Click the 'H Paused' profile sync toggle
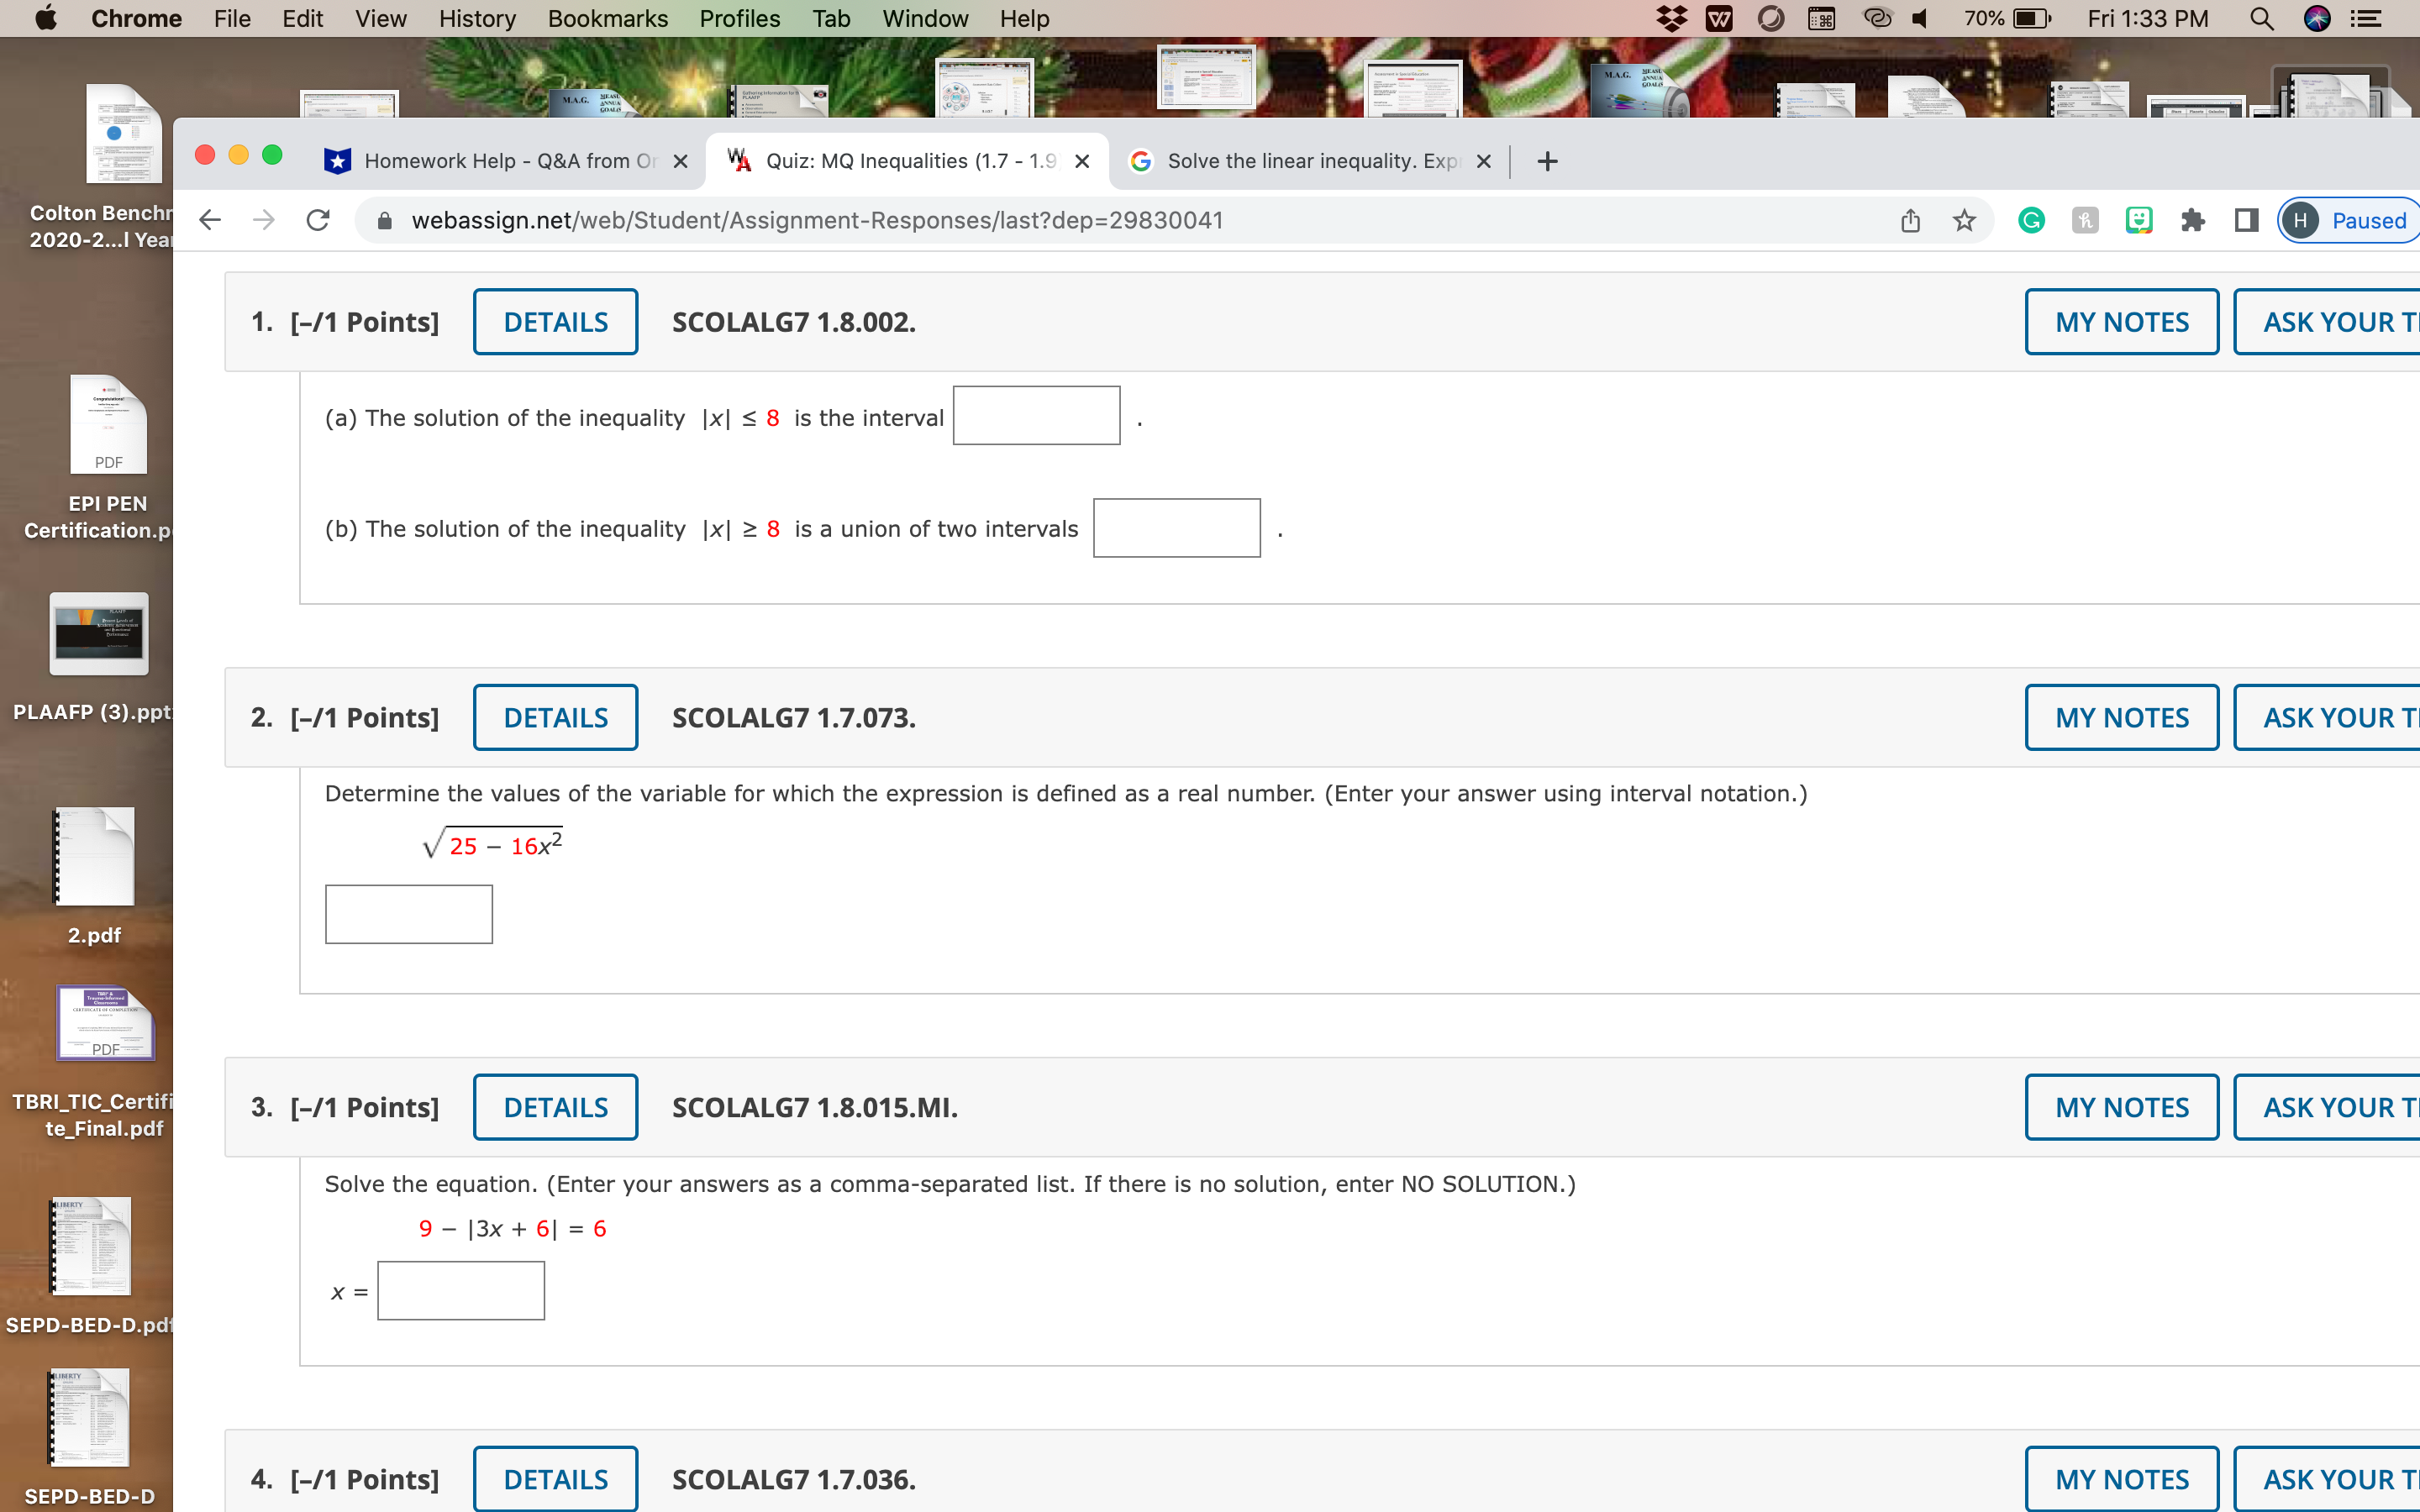The image size is (2420, 1512). point(2347,220)
